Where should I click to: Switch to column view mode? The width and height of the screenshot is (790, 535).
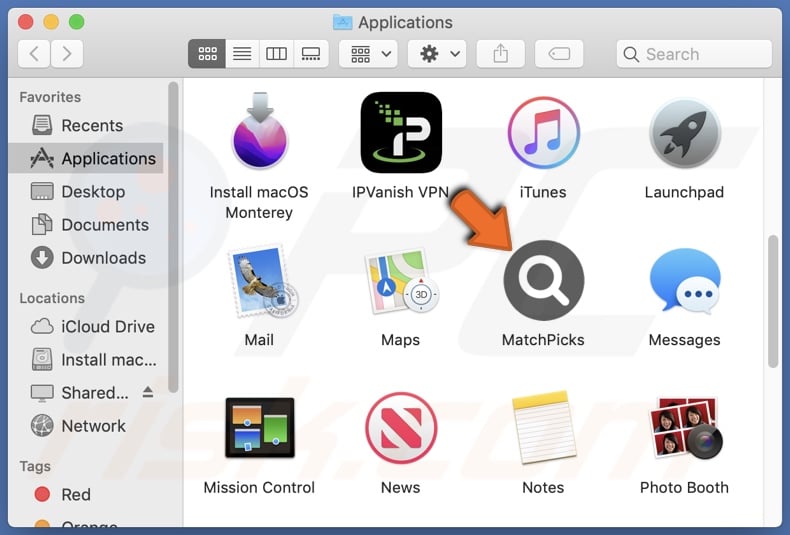coord(276,54)
